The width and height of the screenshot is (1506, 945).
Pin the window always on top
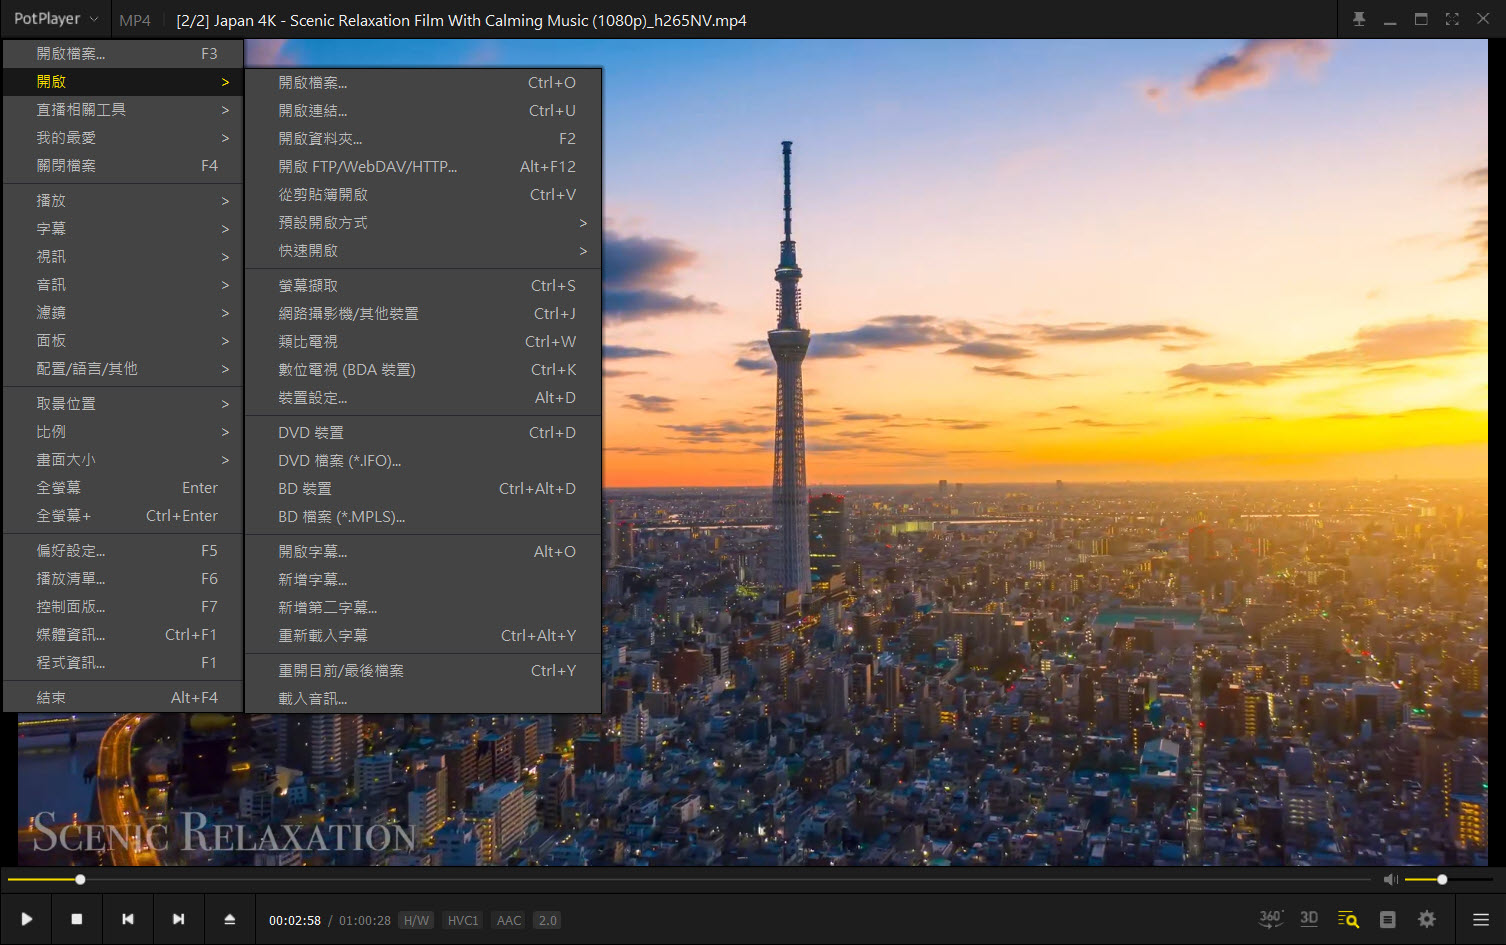coord(1359,20)
